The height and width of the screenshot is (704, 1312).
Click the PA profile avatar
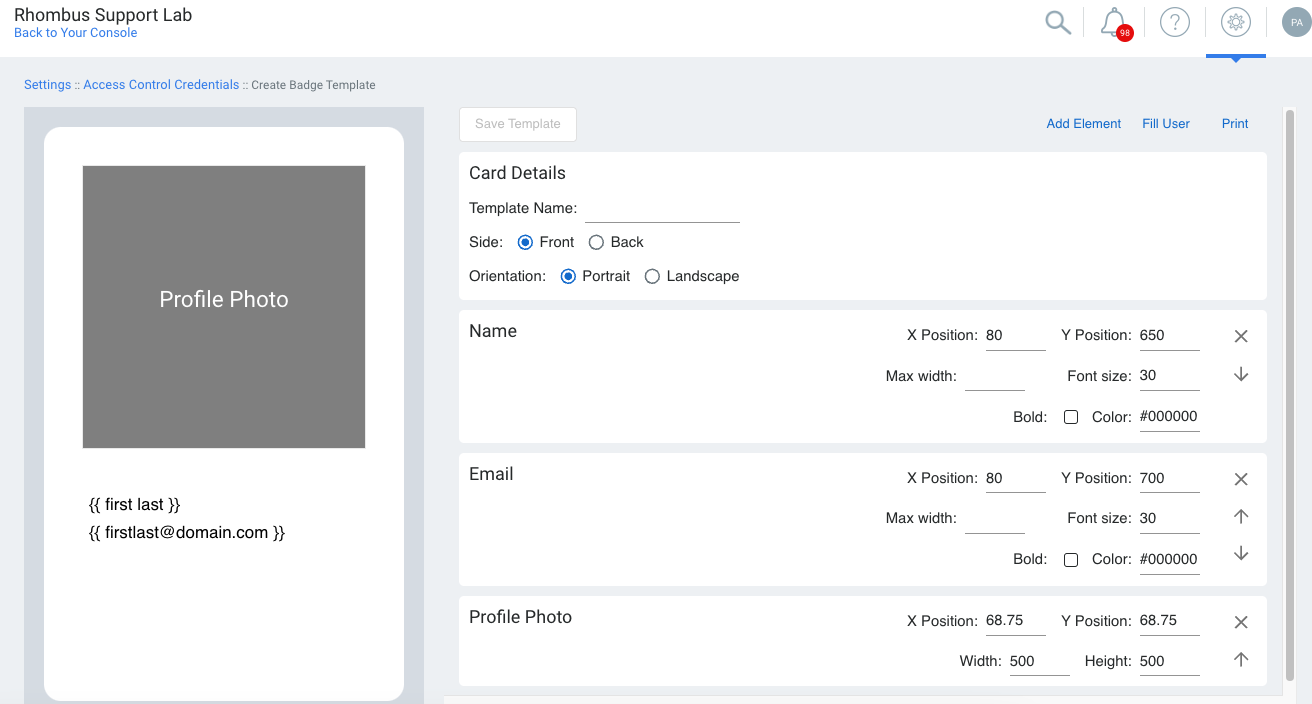coord(1296,22)
